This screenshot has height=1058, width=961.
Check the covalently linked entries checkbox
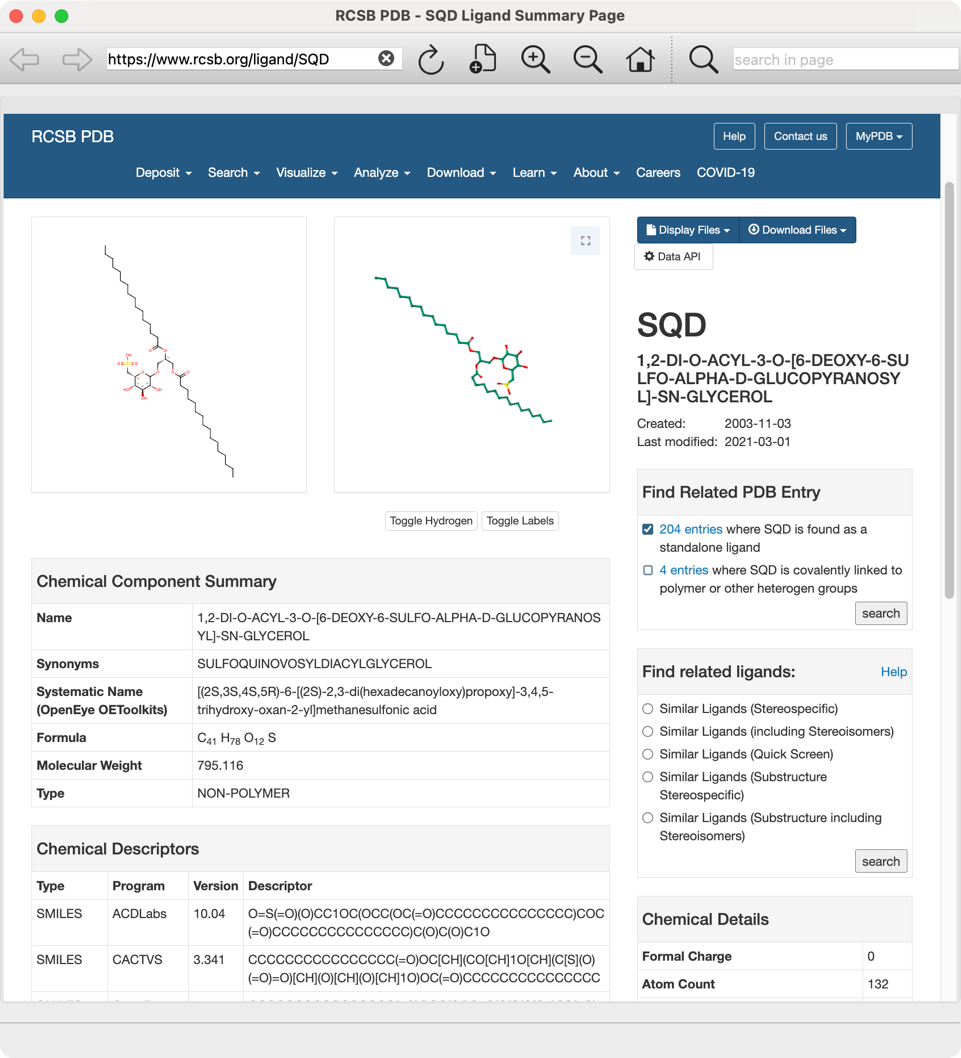pyautogui.click(x=648, y=571)
